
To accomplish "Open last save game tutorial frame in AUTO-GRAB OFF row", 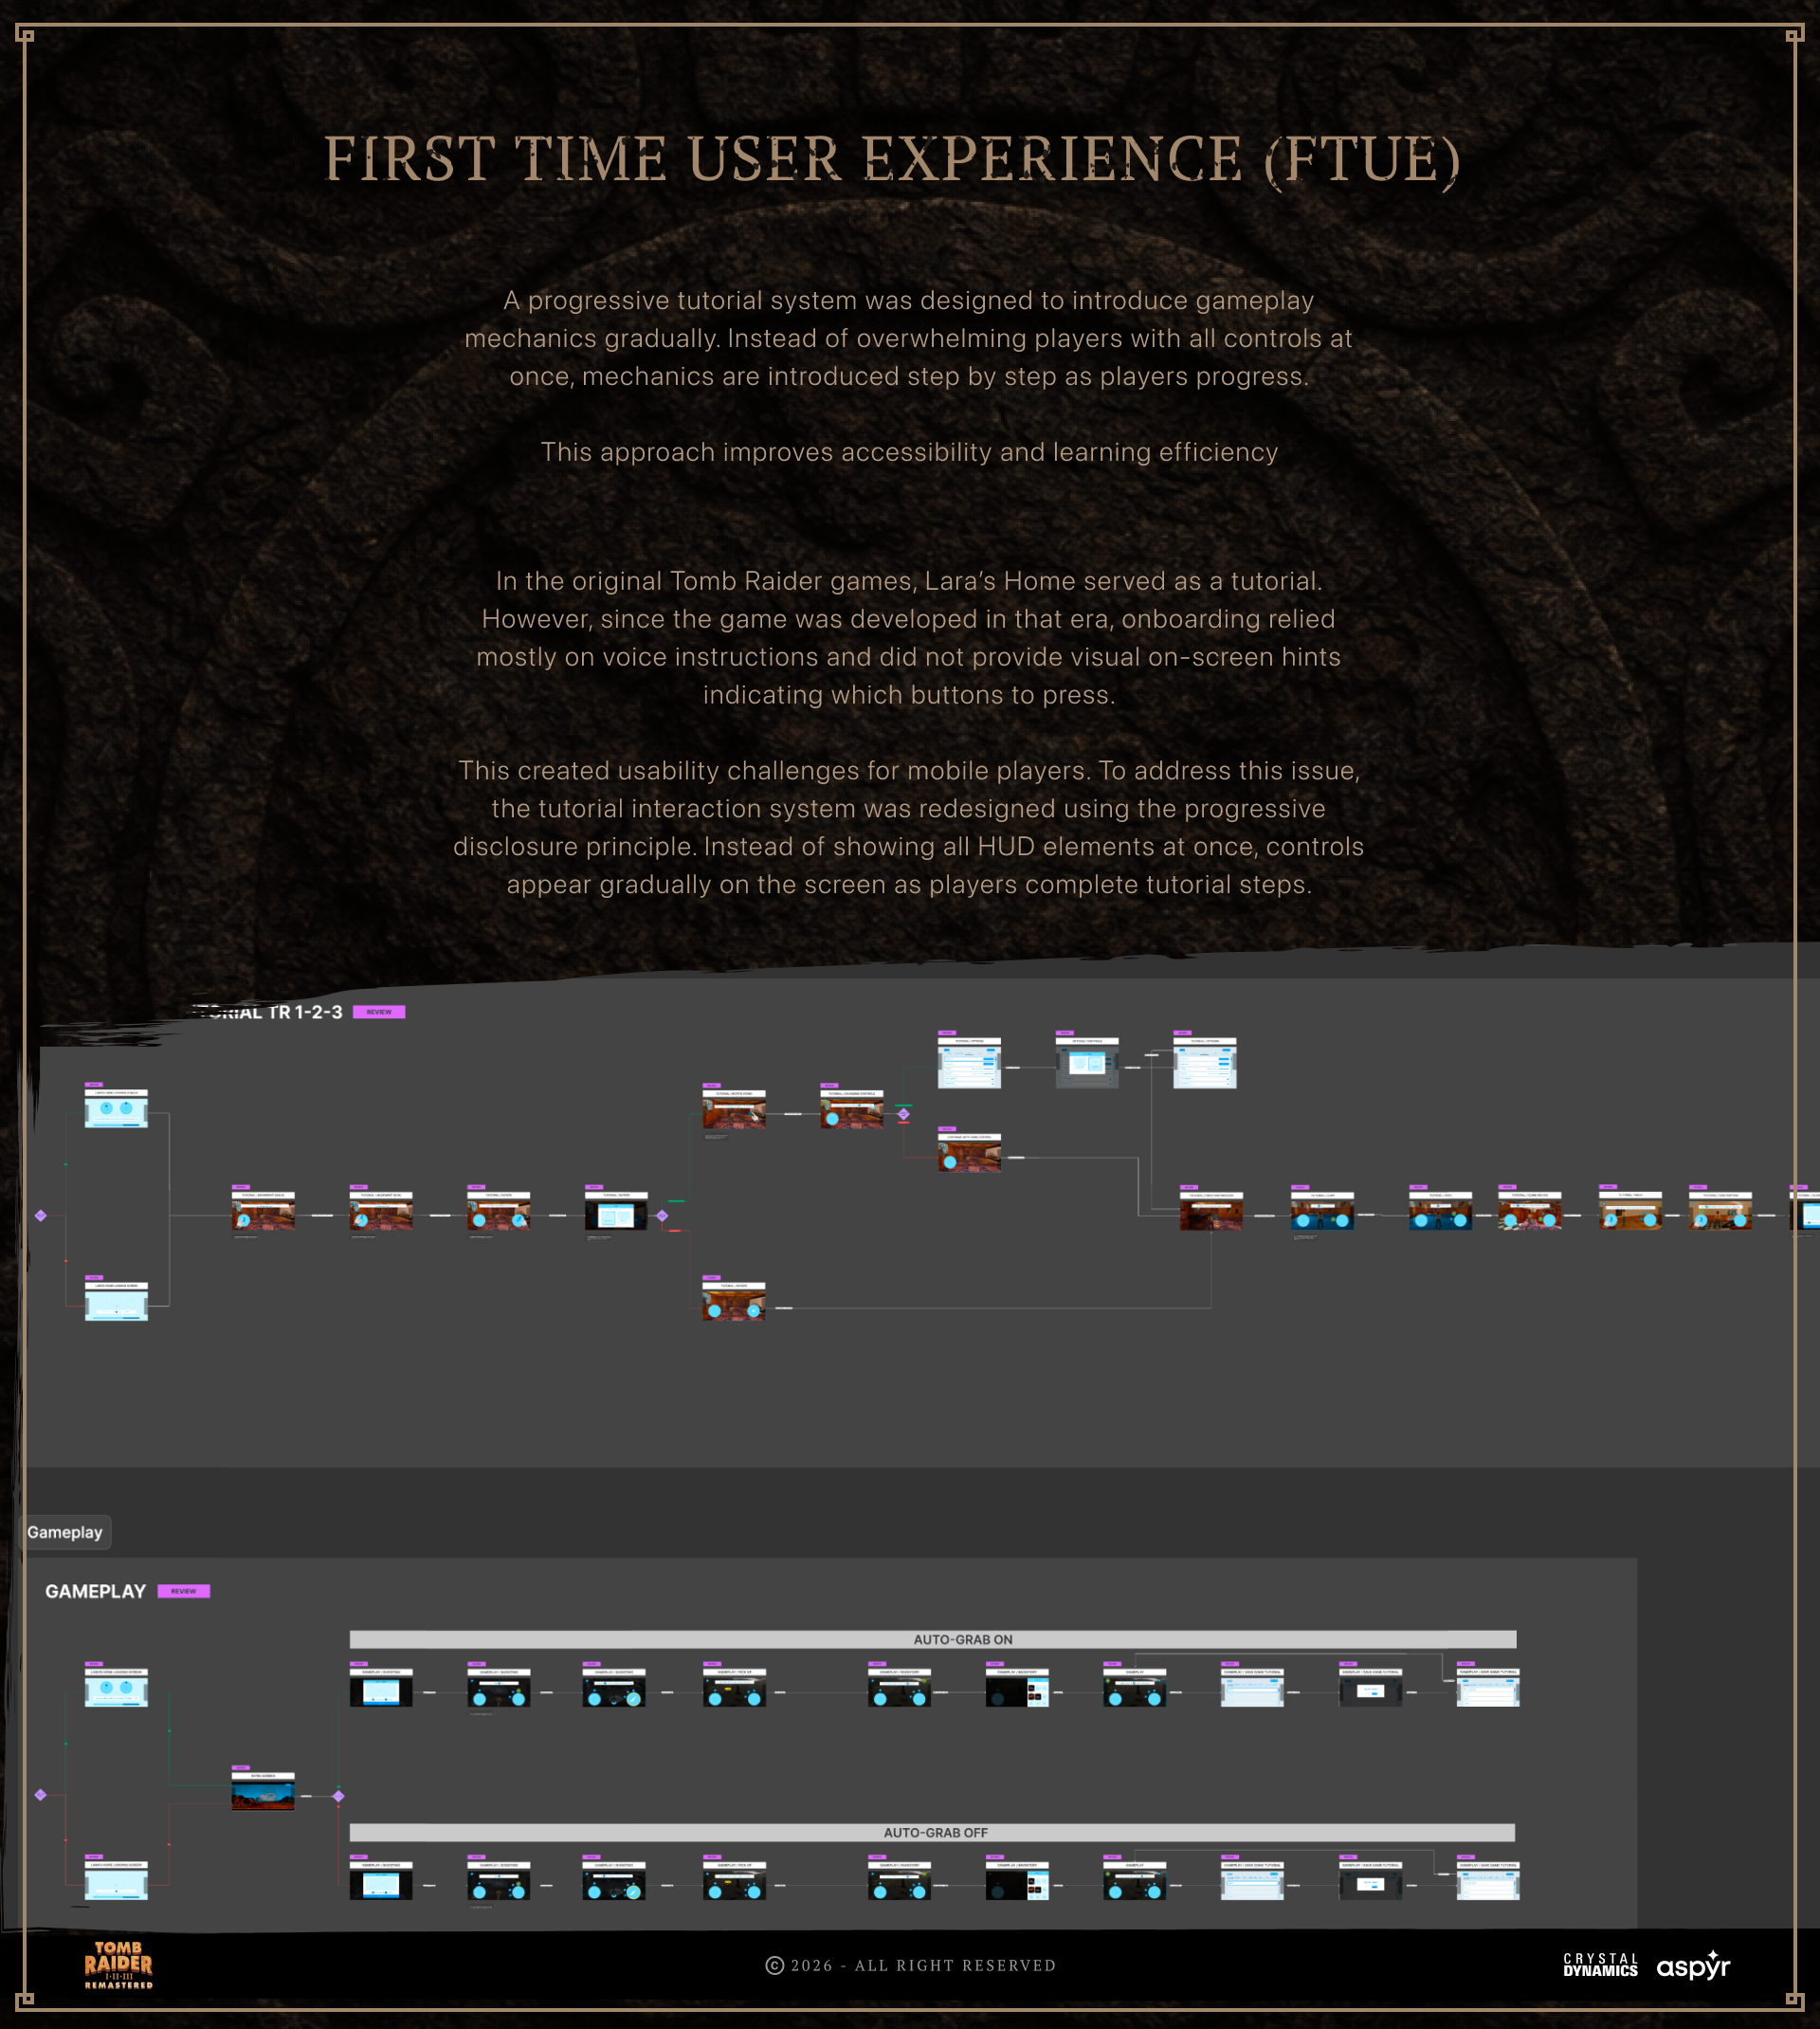I will tap(1487, 1883).
